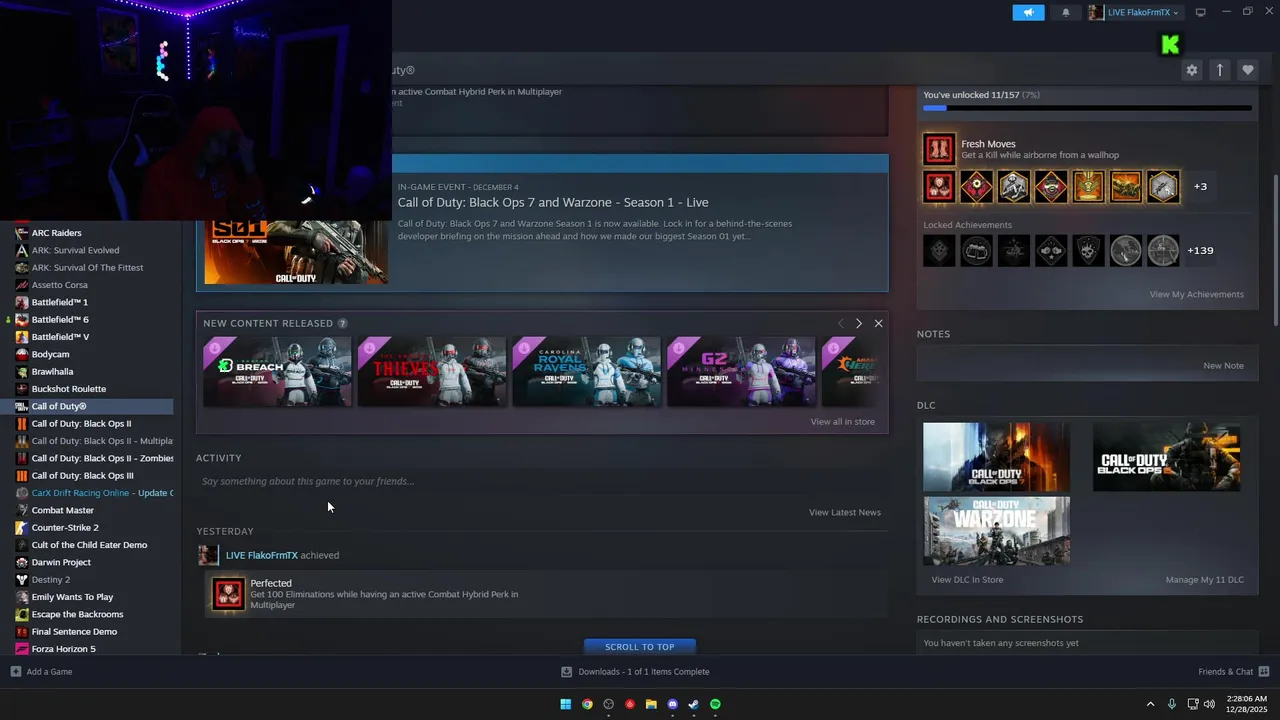This screenshot has height=720, width=1280.
Task: Click the green Kick overlay icon
Action: (x=1170, y=44)
